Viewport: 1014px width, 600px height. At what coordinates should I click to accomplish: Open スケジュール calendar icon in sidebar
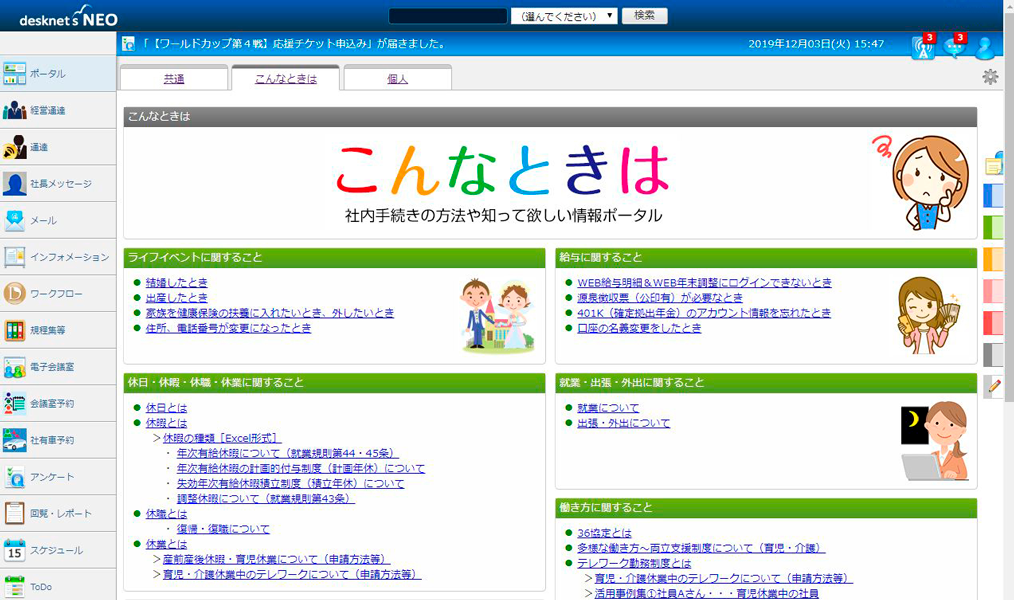tap(15, 550)
